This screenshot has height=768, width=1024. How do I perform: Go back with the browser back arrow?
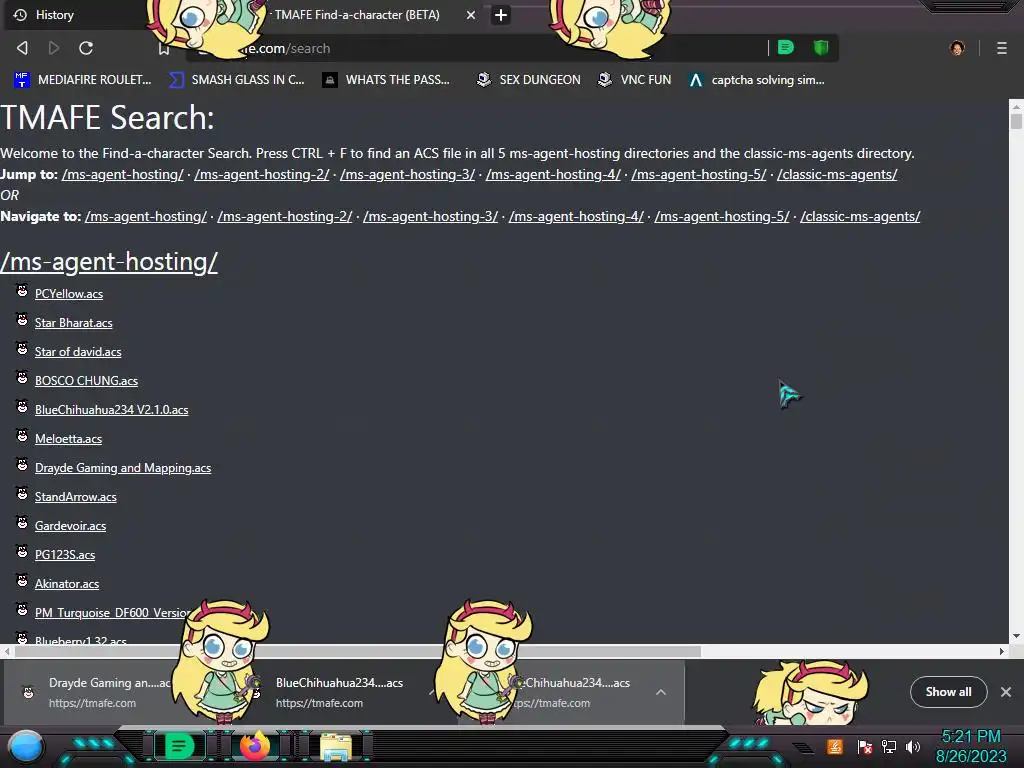[x=22, y=48]
